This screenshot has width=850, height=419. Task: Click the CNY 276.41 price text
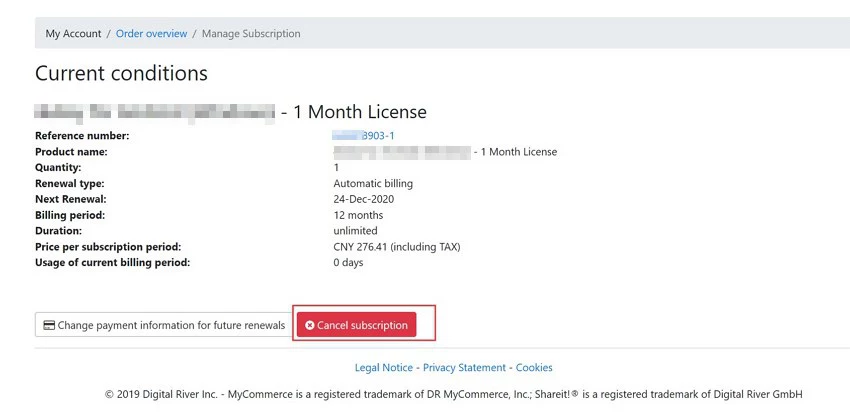pos(396,247)
